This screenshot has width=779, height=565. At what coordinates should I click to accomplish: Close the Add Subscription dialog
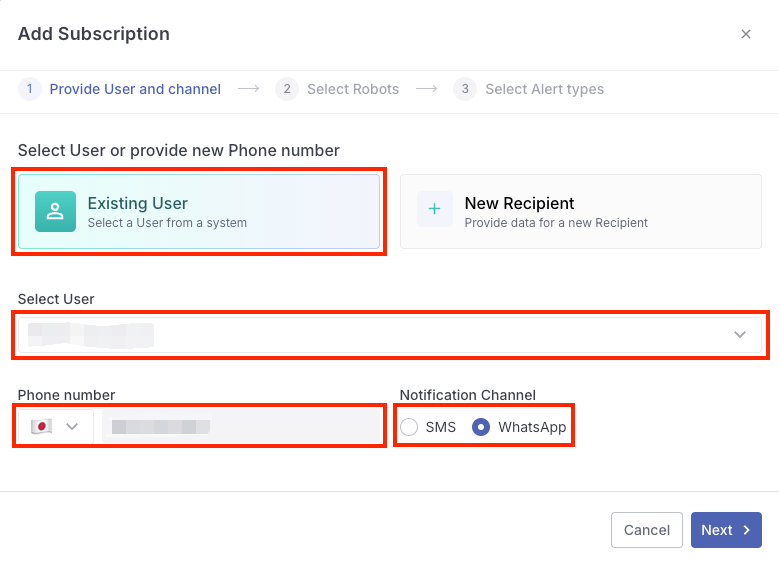pyautogui.click(x=745, y=34)
